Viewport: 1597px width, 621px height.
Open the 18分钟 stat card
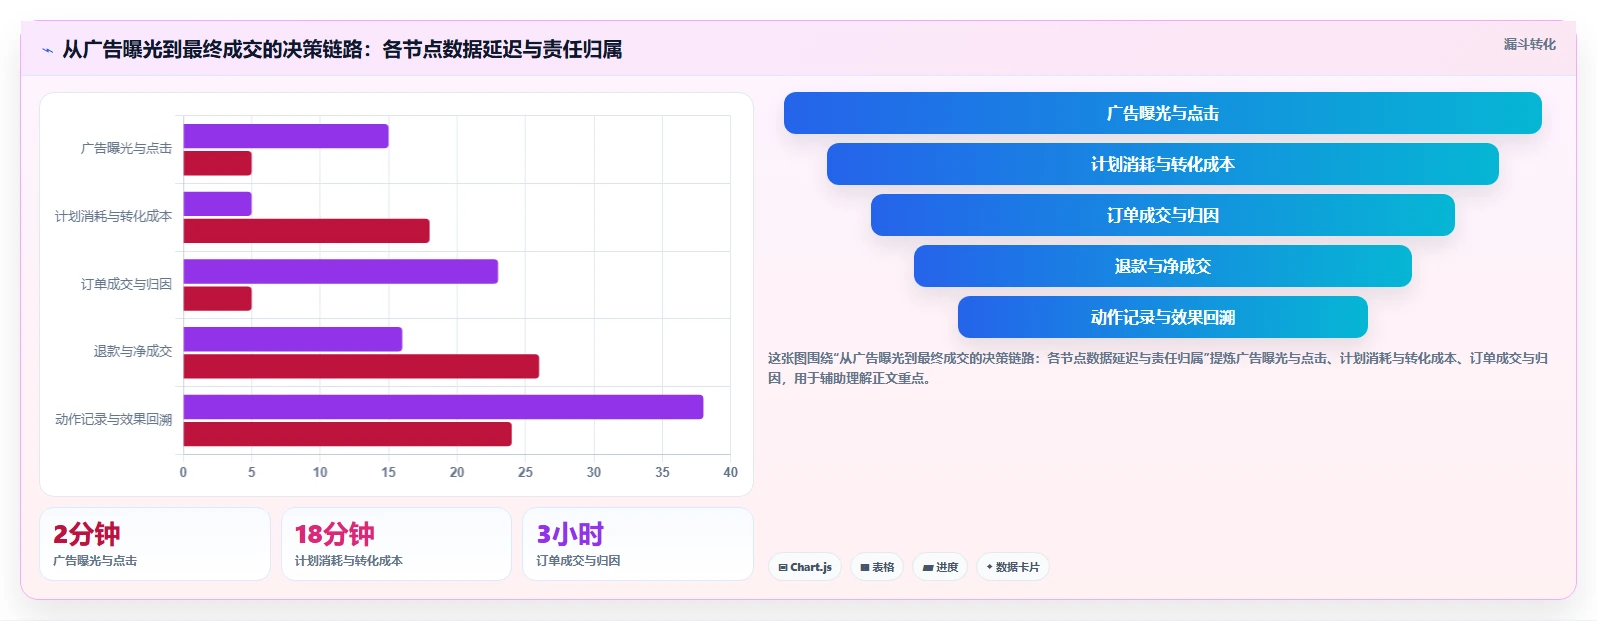point(396,544)
